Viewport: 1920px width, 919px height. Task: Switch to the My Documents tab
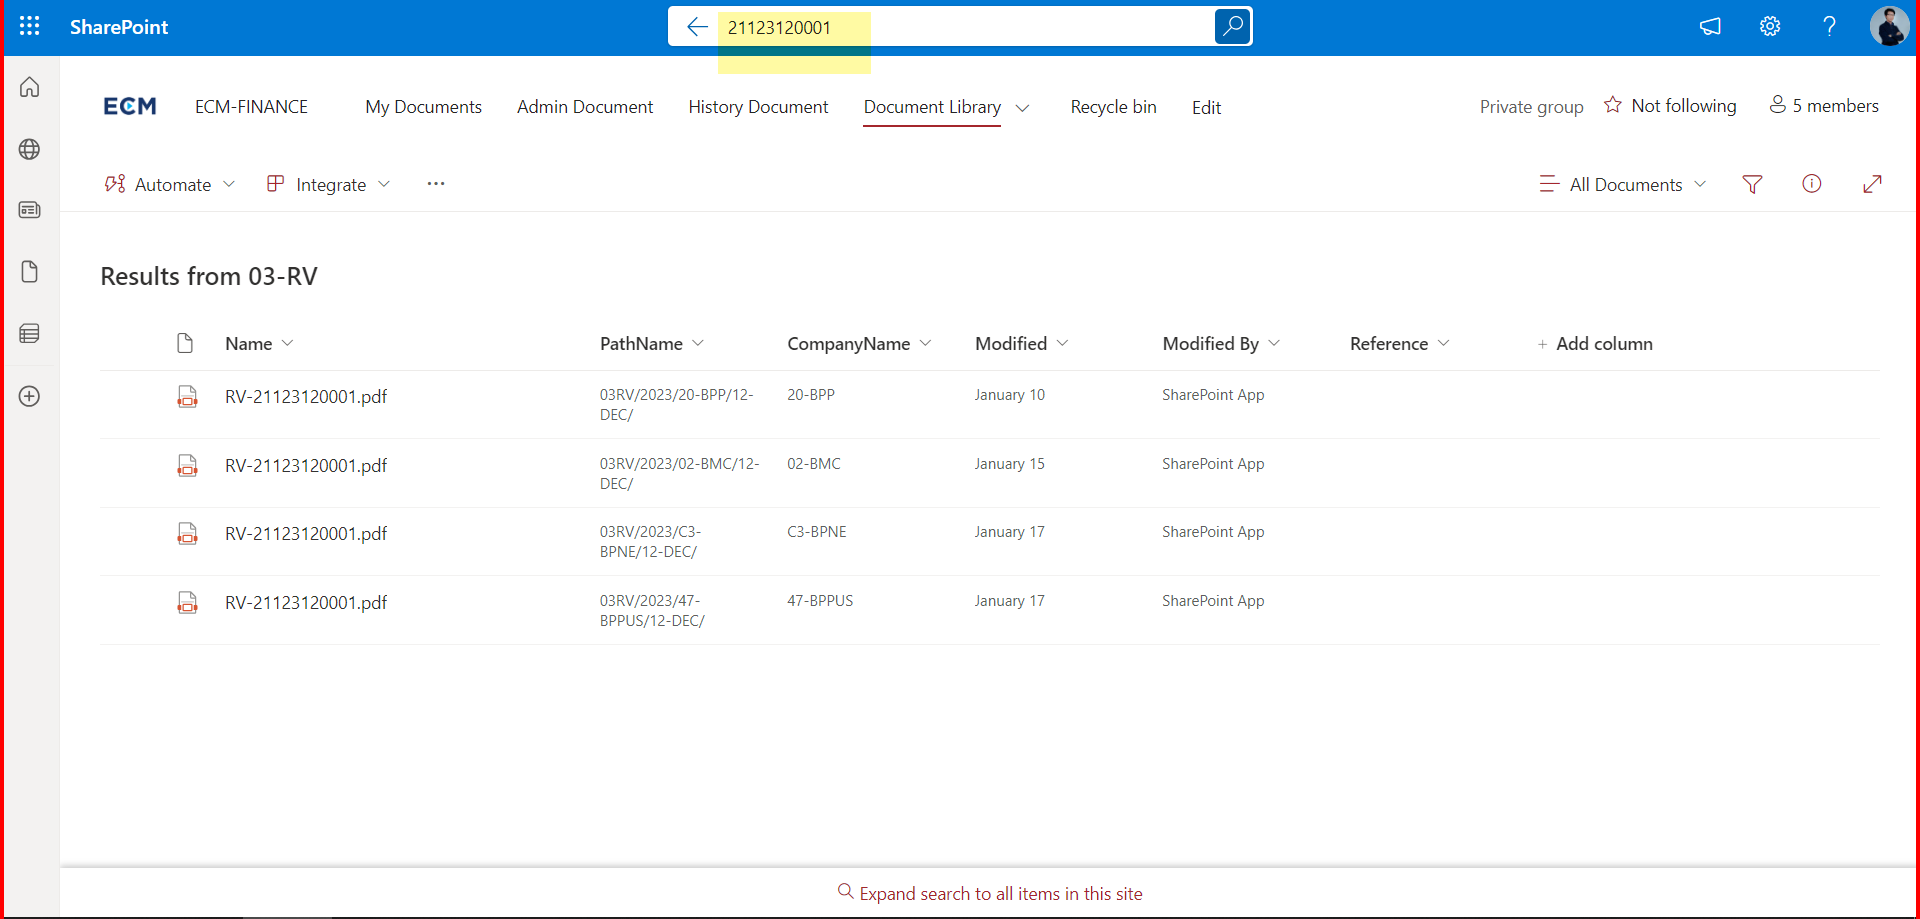[423, 107]
